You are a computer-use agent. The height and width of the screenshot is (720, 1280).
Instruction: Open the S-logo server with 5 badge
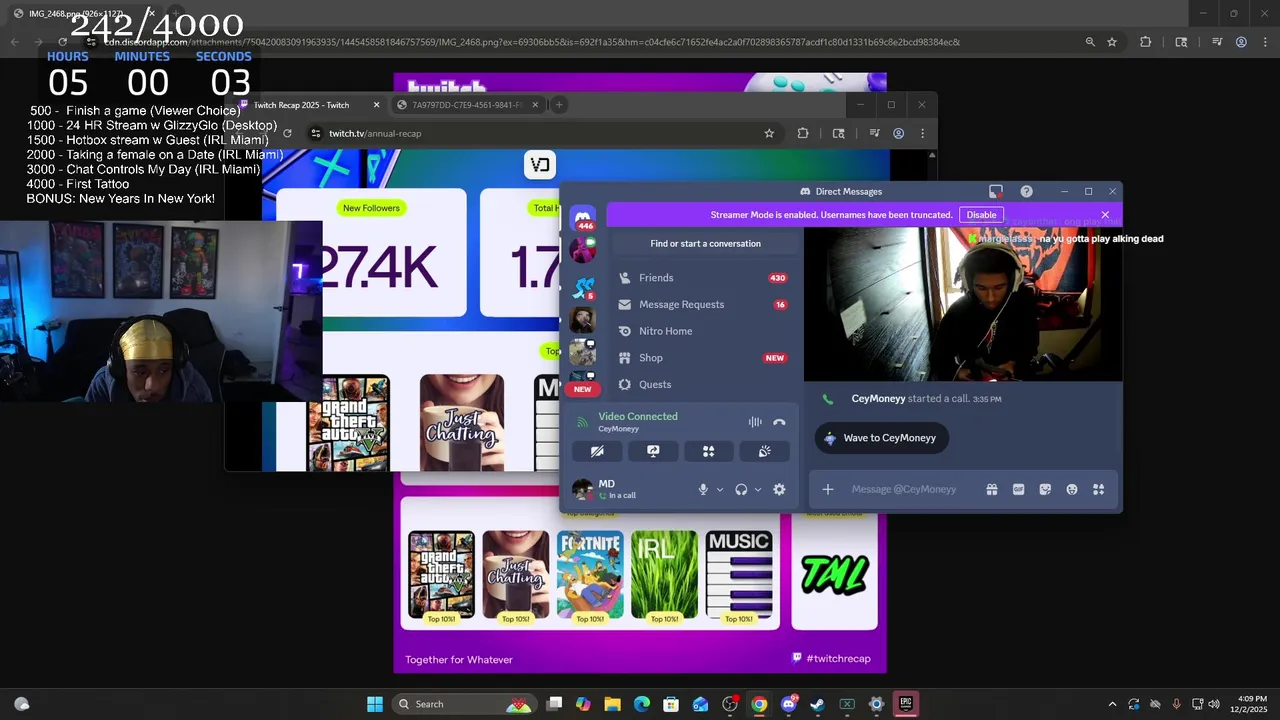583,288
